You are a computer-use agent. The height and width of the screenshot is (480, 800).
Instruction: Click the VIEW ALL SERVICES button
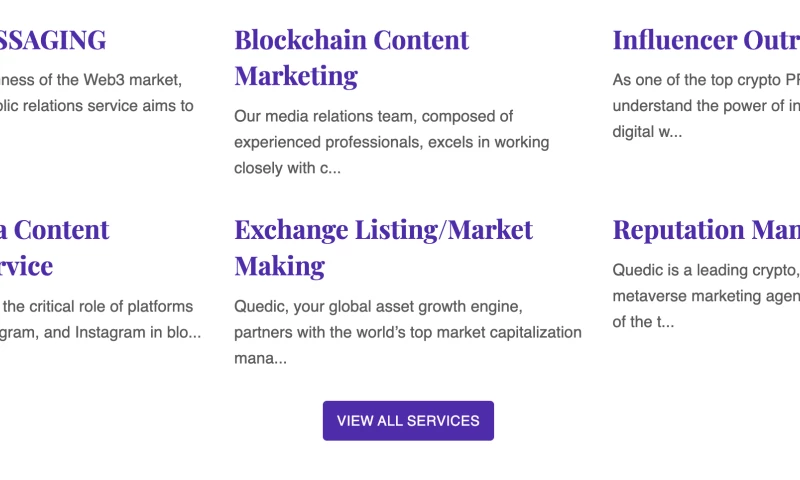click(x=408, y=421)
